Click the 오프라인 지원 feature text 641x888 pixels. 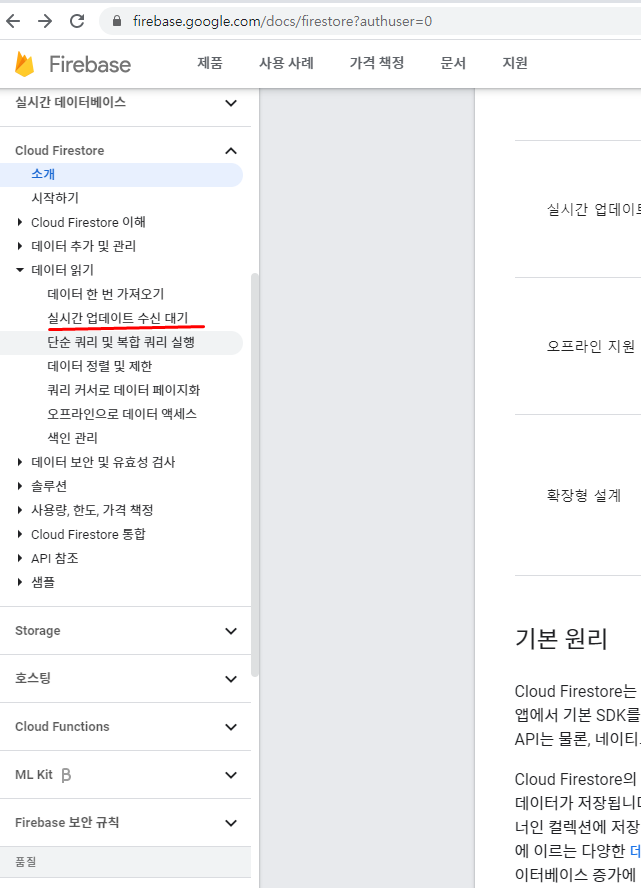click(591, 346)
